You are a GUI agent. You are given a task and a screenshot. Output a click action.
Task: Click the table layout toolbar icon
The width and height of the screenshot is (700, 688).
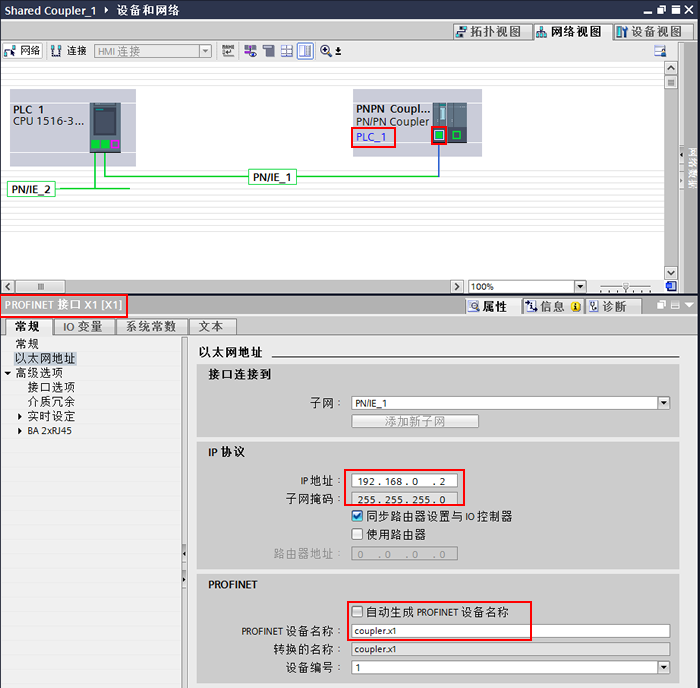[287, 51]
